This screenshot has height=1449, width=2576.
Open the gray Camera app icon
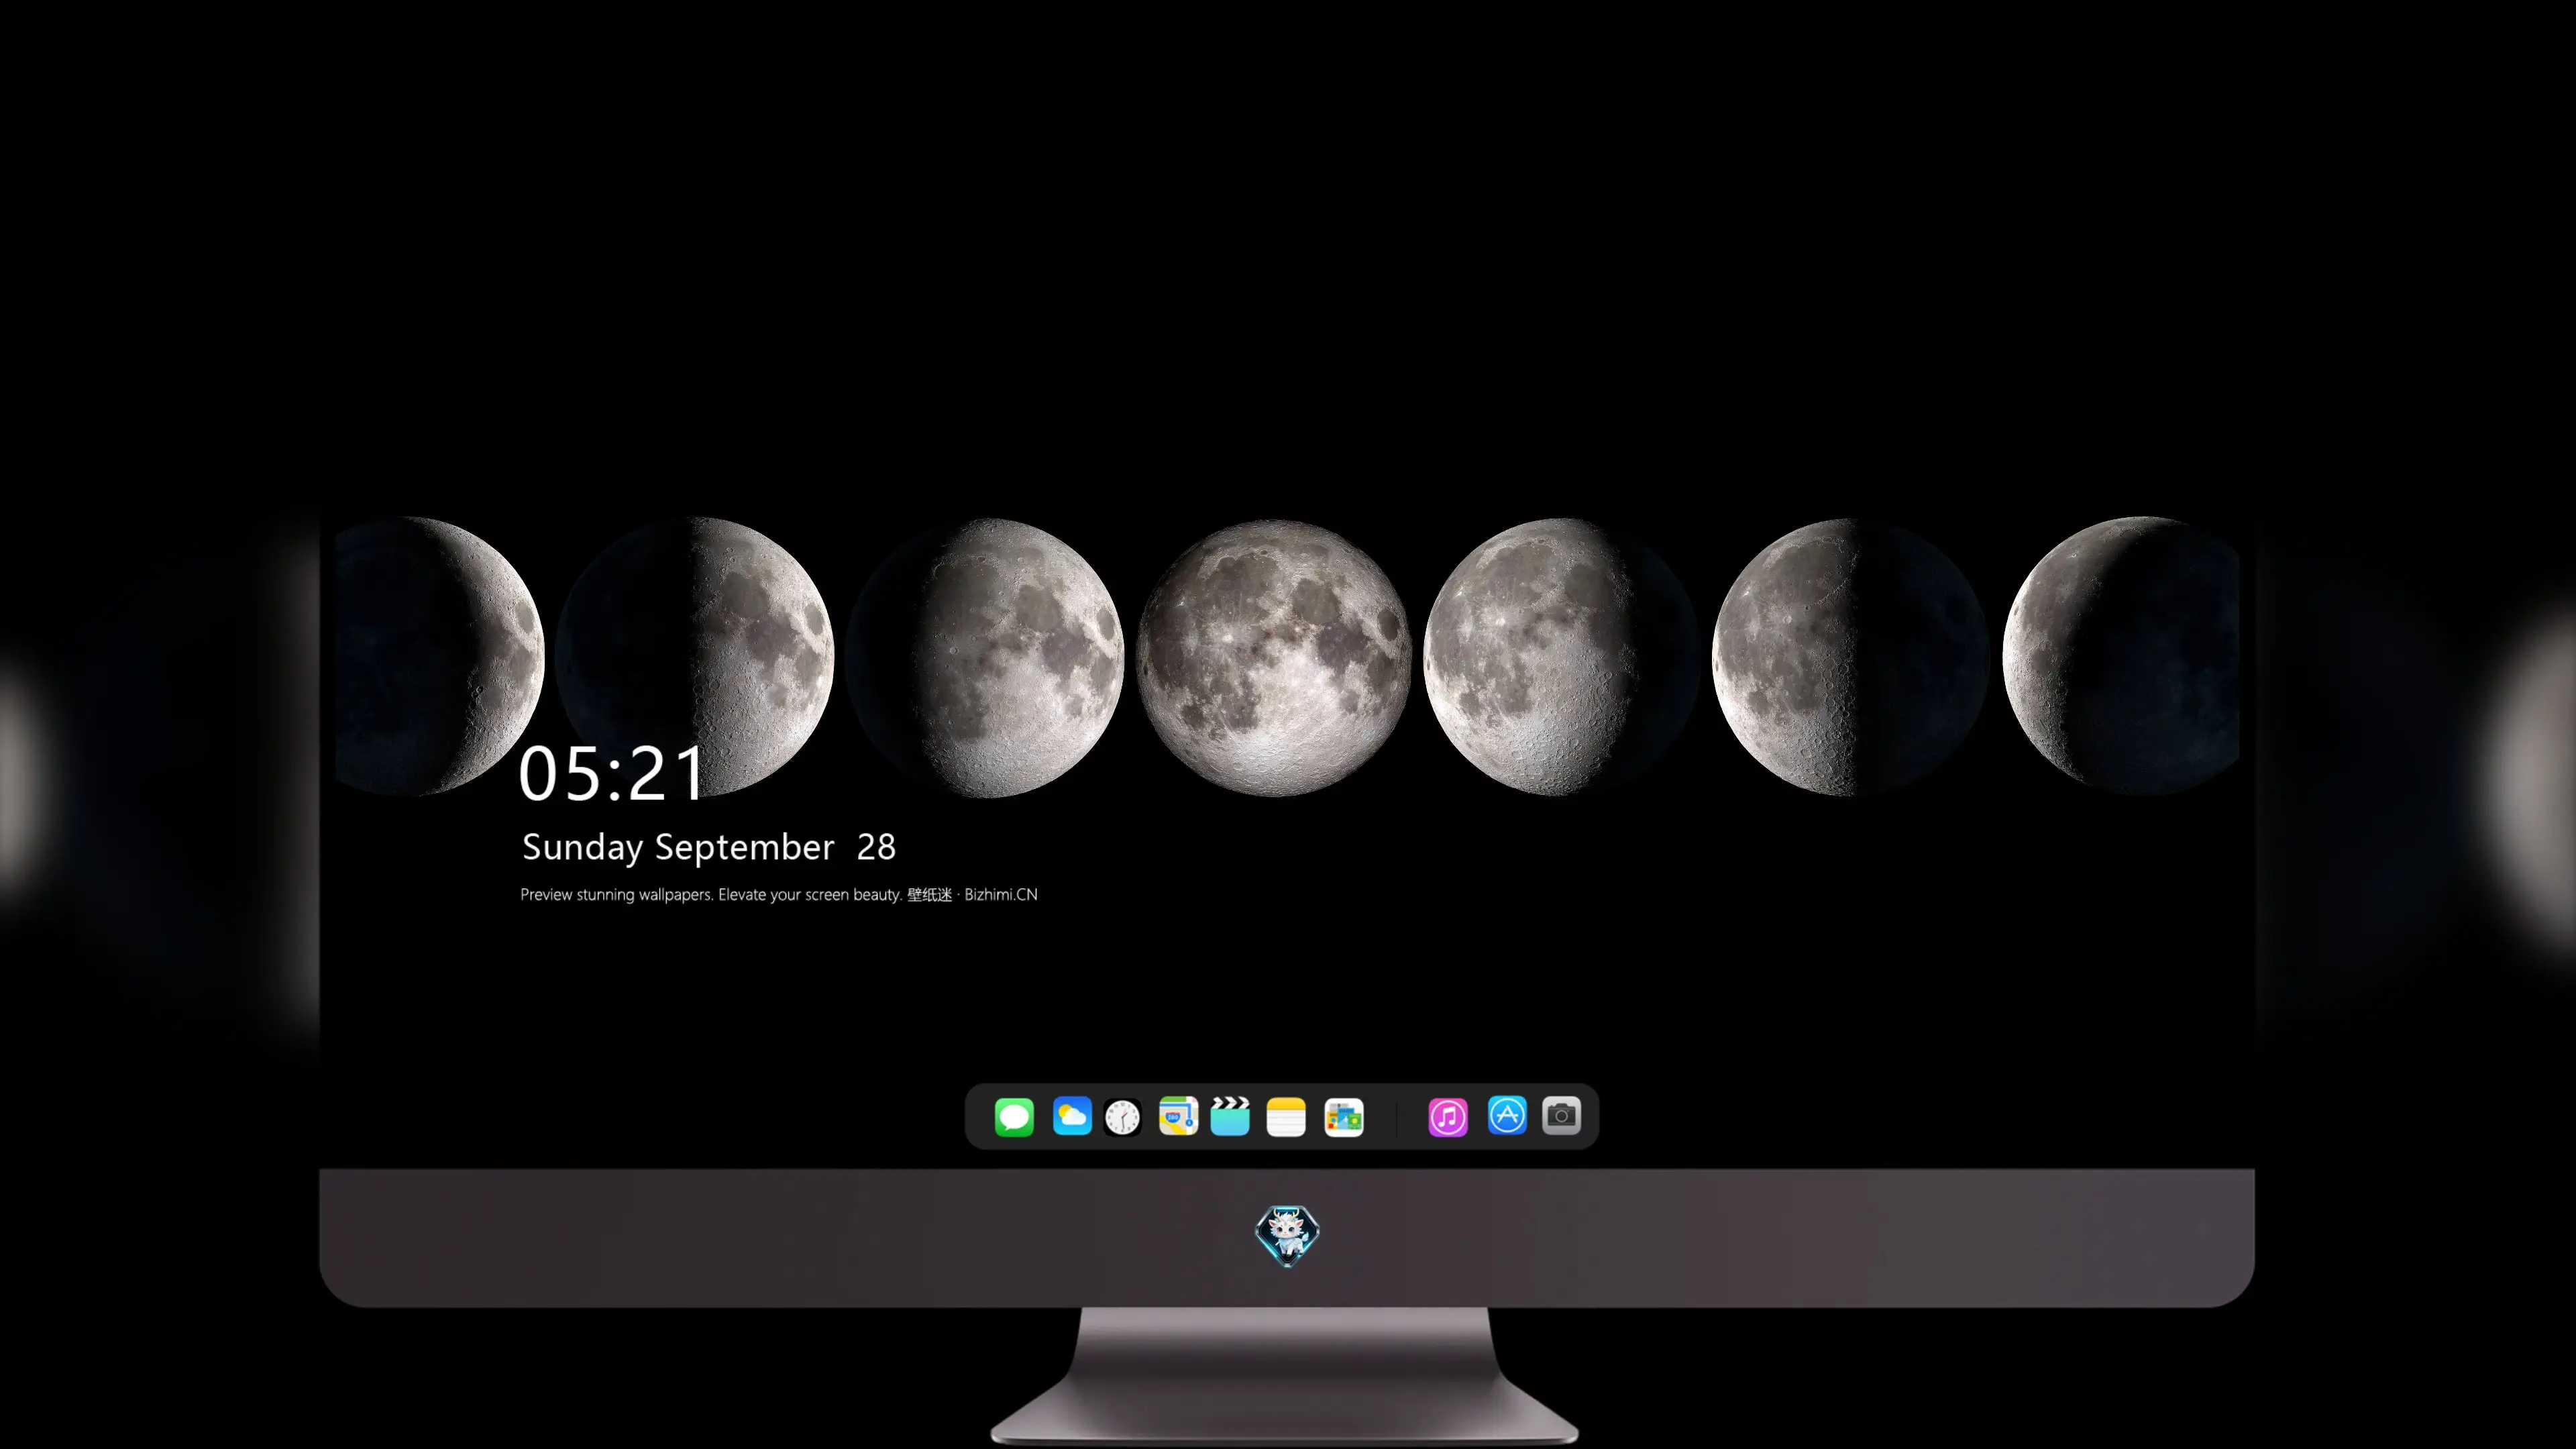1562,1115
